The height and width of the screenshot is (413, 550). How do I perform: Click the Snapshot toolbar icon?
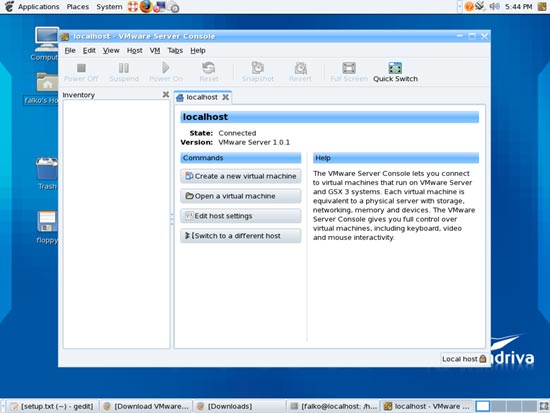coord(258,68)
